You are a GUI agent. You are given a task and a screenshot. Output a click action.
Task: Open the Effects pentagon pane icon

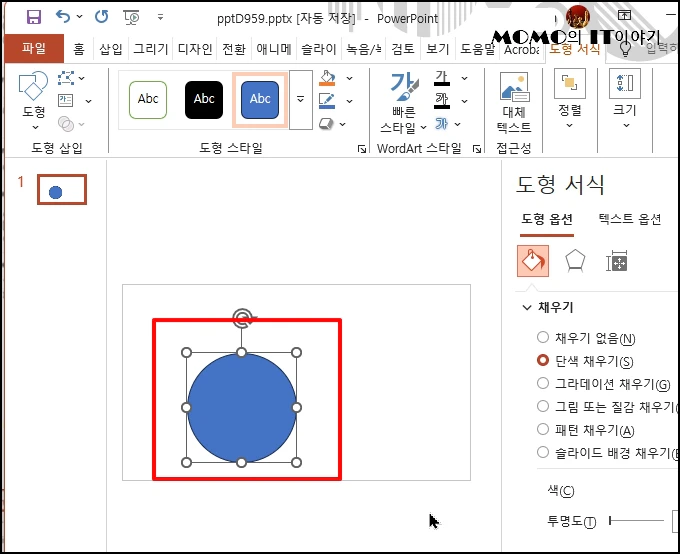575,261
